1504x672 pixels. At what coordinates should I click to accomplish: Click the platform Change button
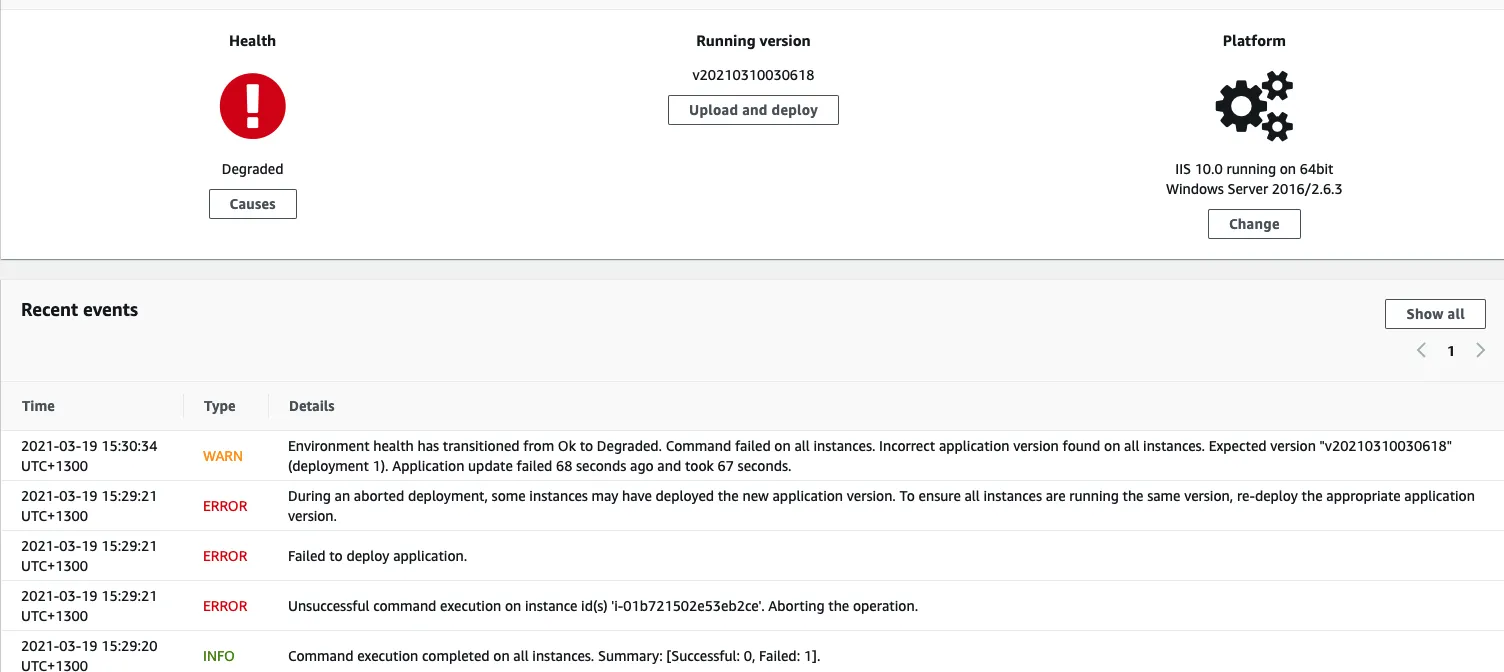[x=1254, y=224]
